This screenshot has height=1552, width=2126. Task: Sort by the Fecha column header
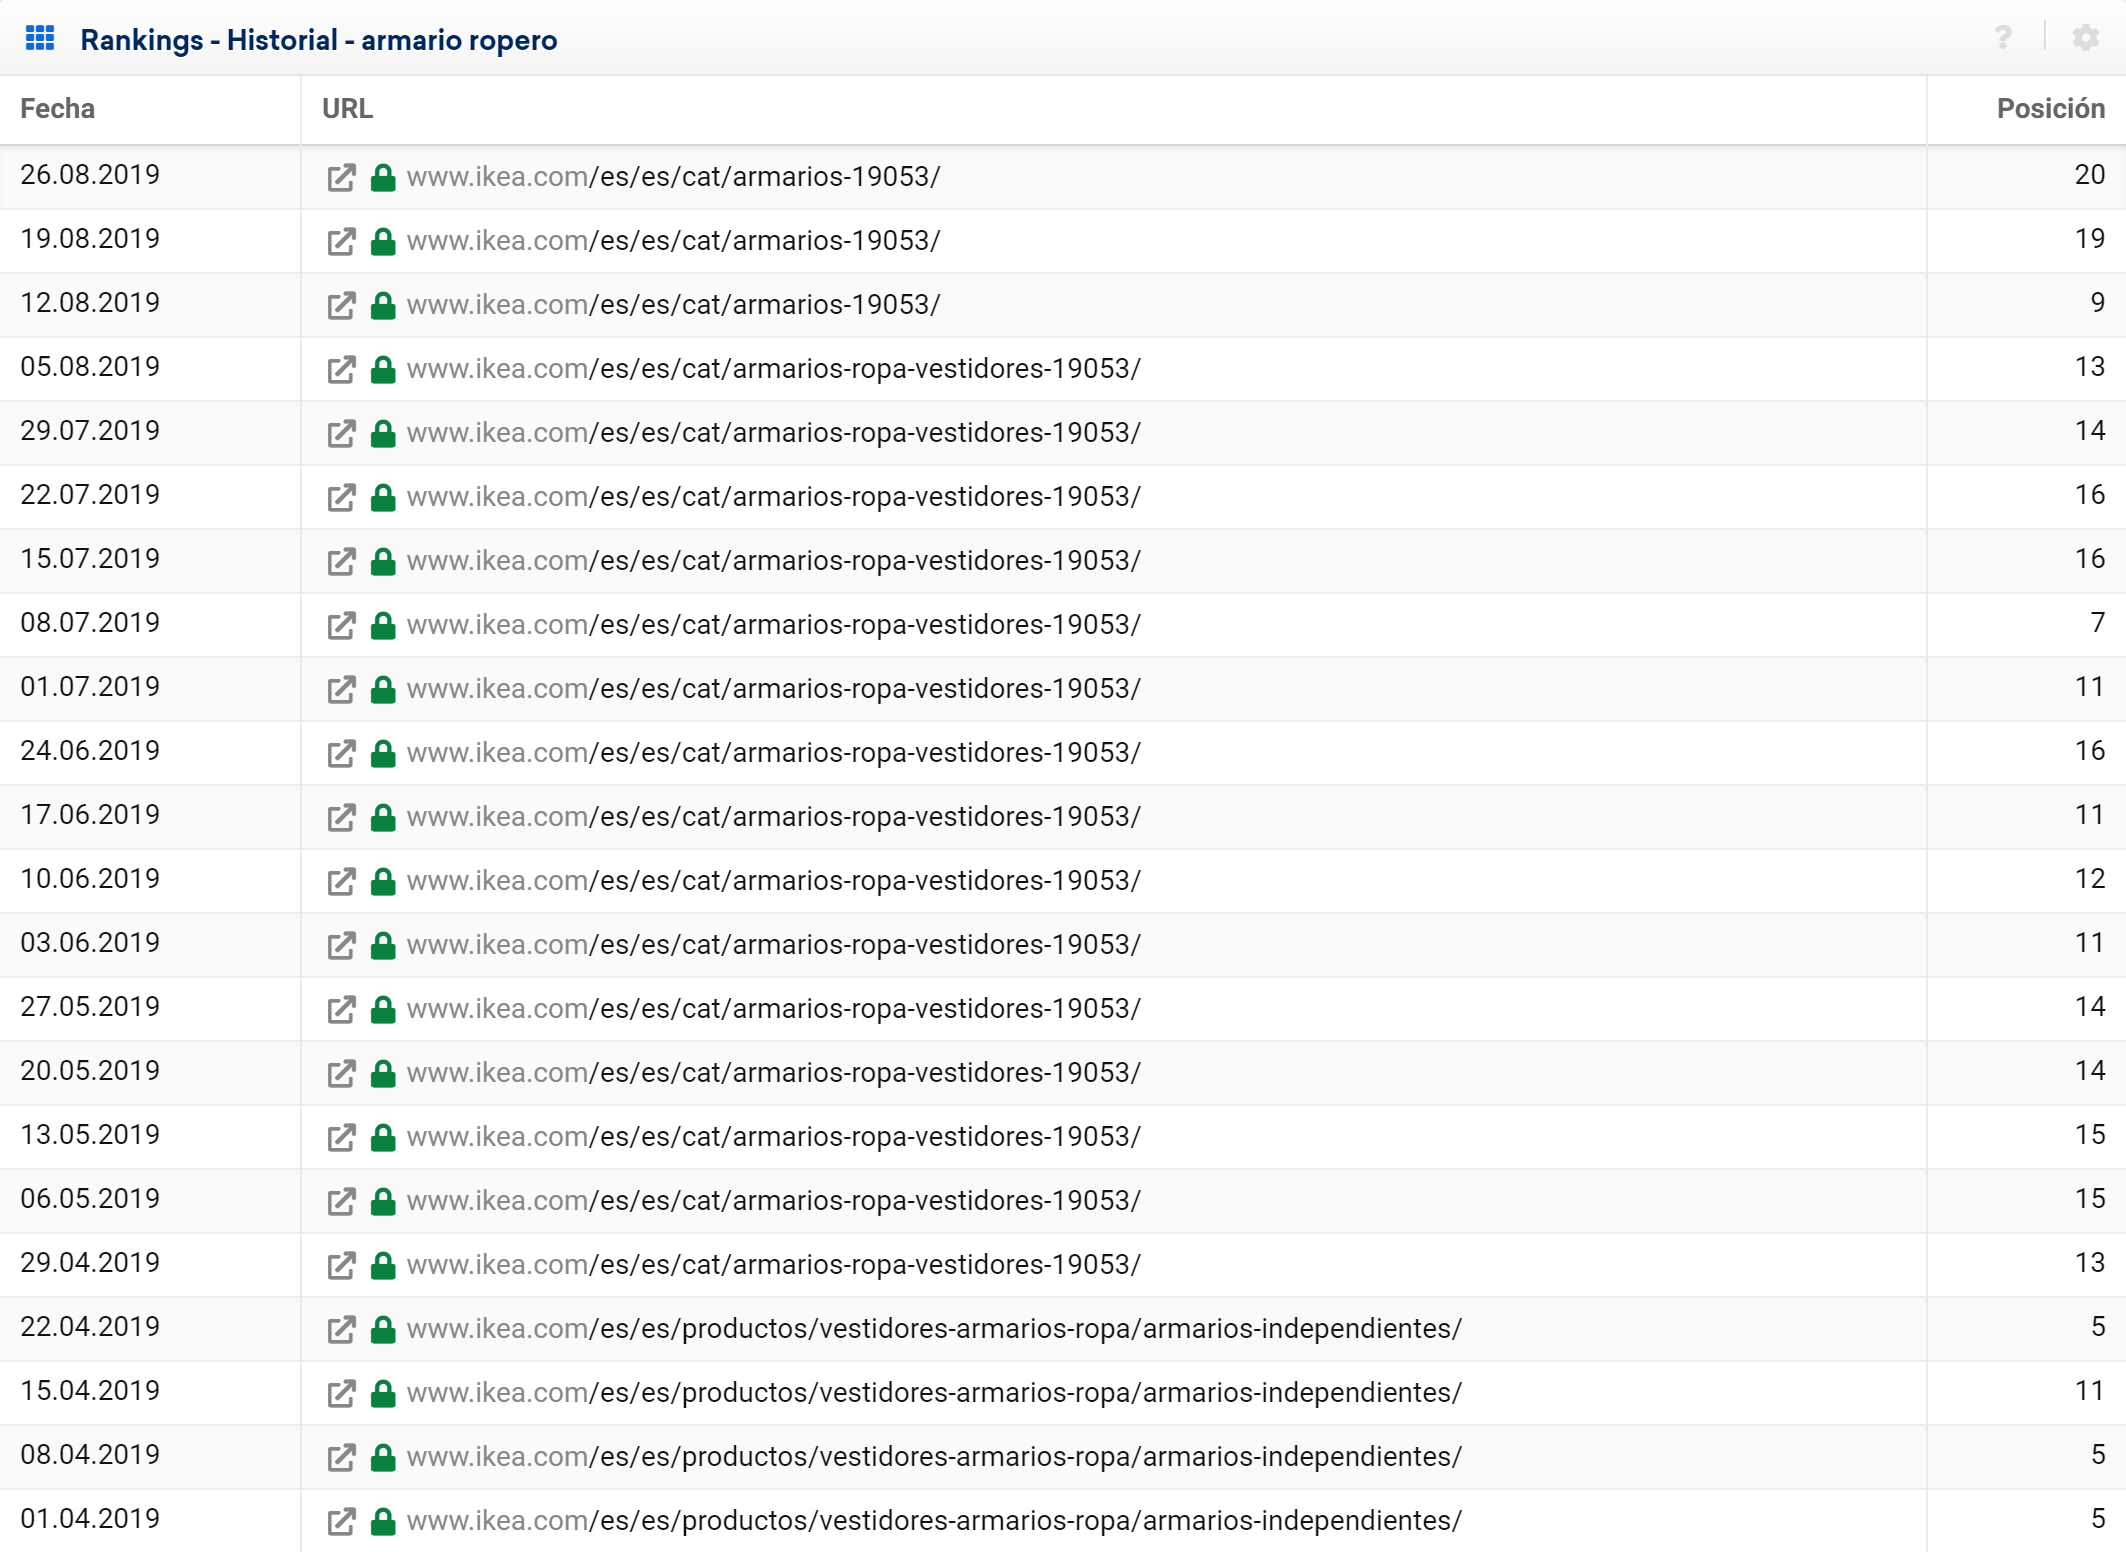(x=58, y=109)
